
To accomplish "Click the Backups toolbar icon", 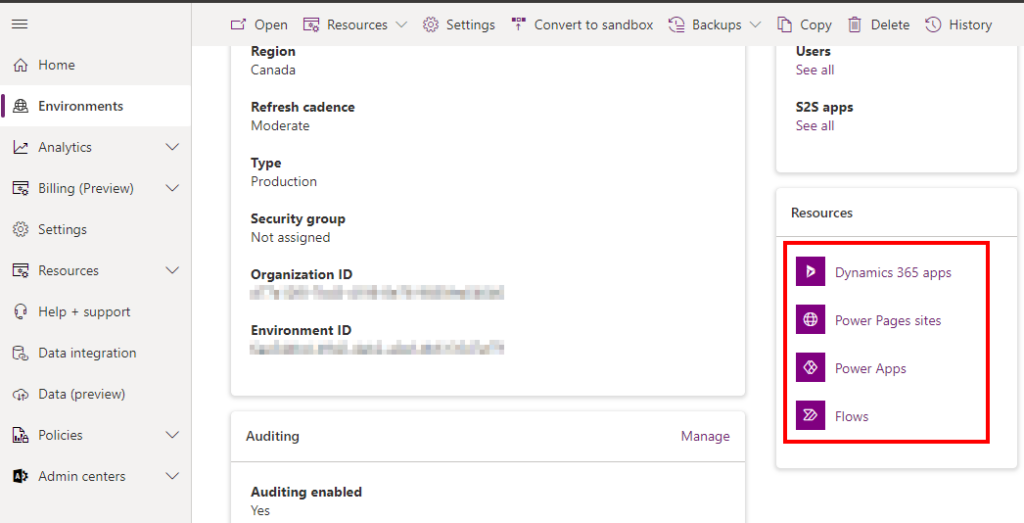I will coord(676,25).
